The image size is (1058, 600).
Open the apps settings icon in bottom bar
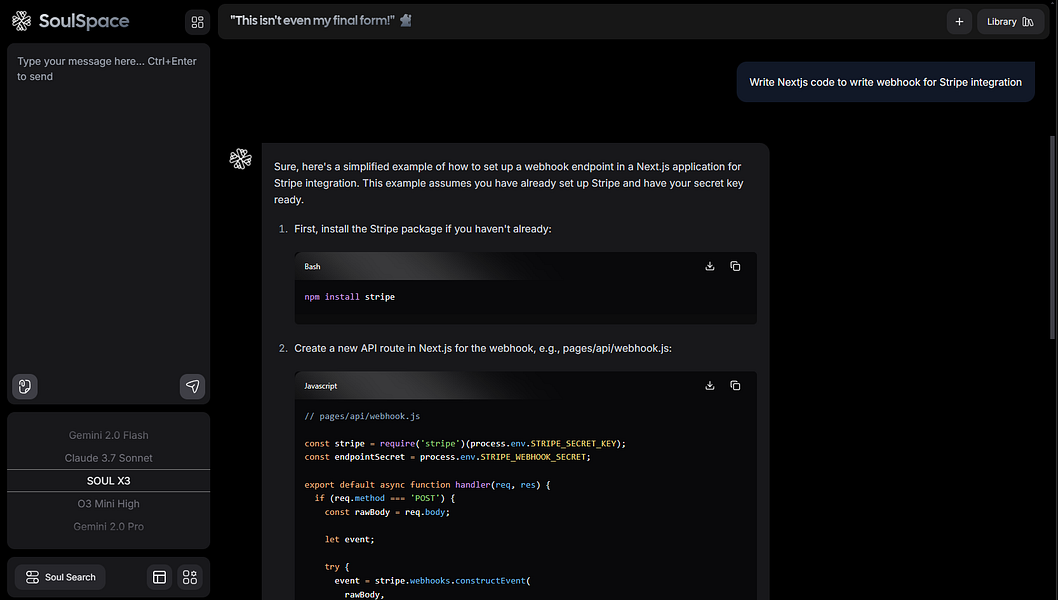click(190, 577)
